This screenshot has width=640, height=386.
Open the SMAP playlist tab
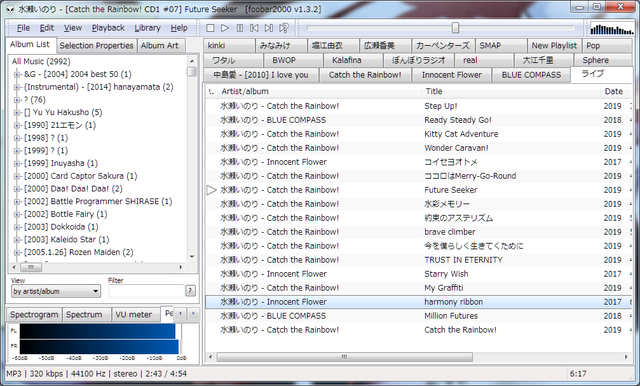501,45
